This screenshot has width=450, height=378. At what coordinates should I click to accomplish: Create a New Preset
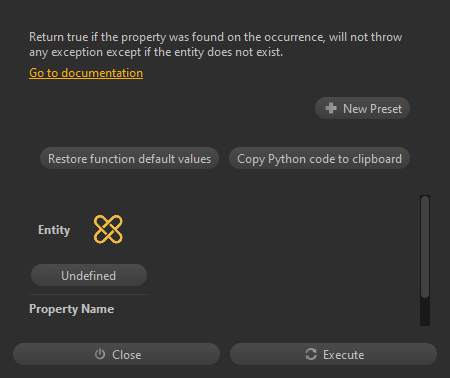tap(362, 108)
